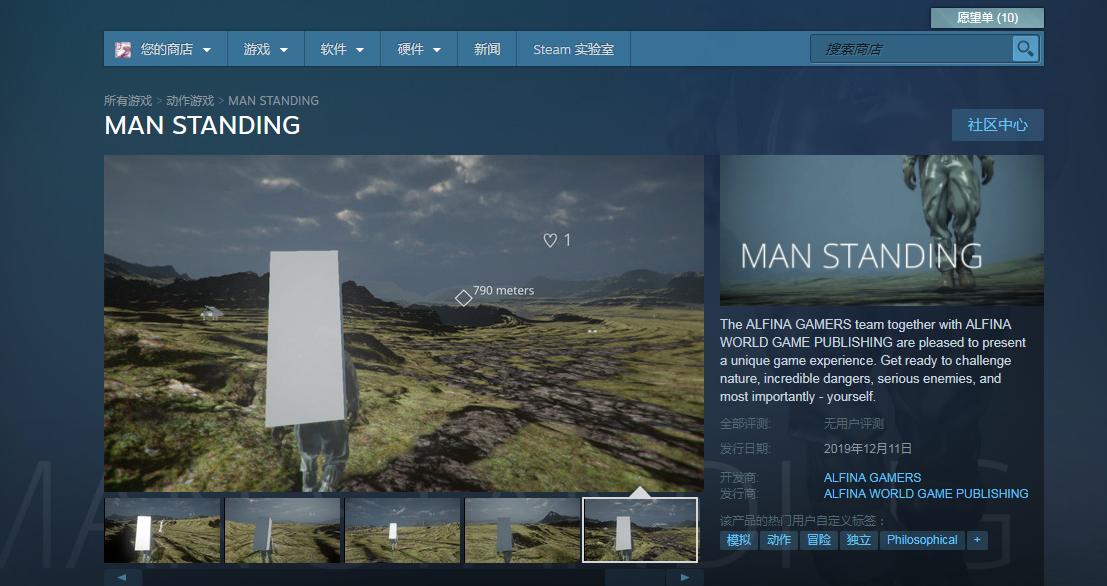Screen dimensions: 1107x586
Task: Click the search magnifier icon
Action: 1025,49
